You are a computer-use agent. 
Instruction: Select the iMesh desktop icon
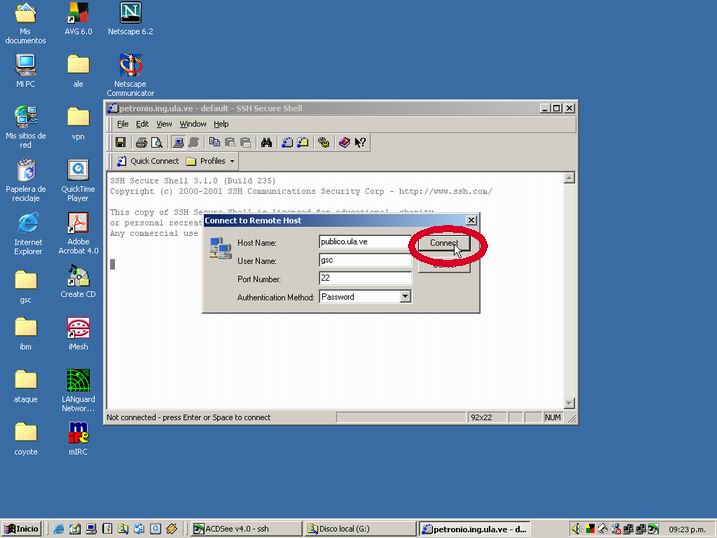[78, 334]
